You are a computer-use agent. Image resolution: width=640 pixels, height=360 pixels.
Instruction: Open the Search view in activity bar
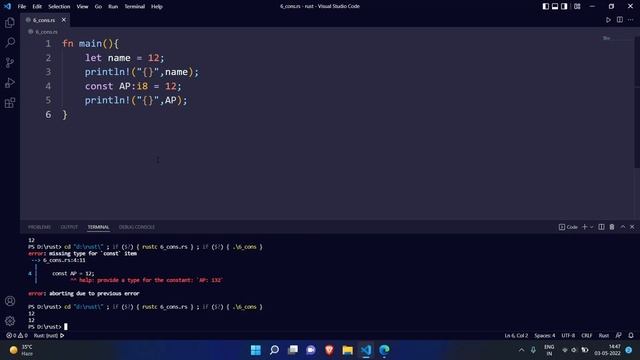10,42
